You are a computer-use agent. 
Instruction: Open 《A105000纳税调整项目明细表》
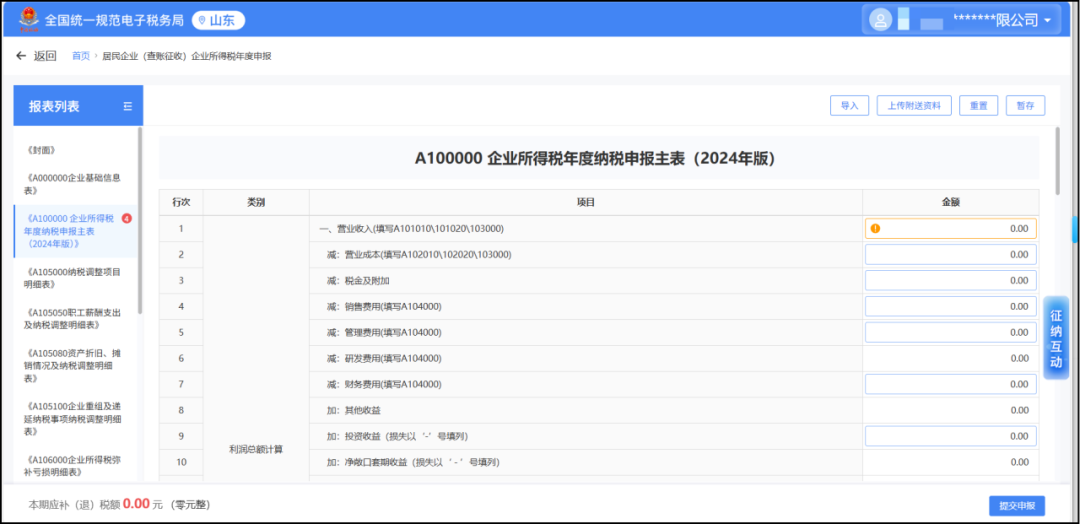tap(73, 277)
